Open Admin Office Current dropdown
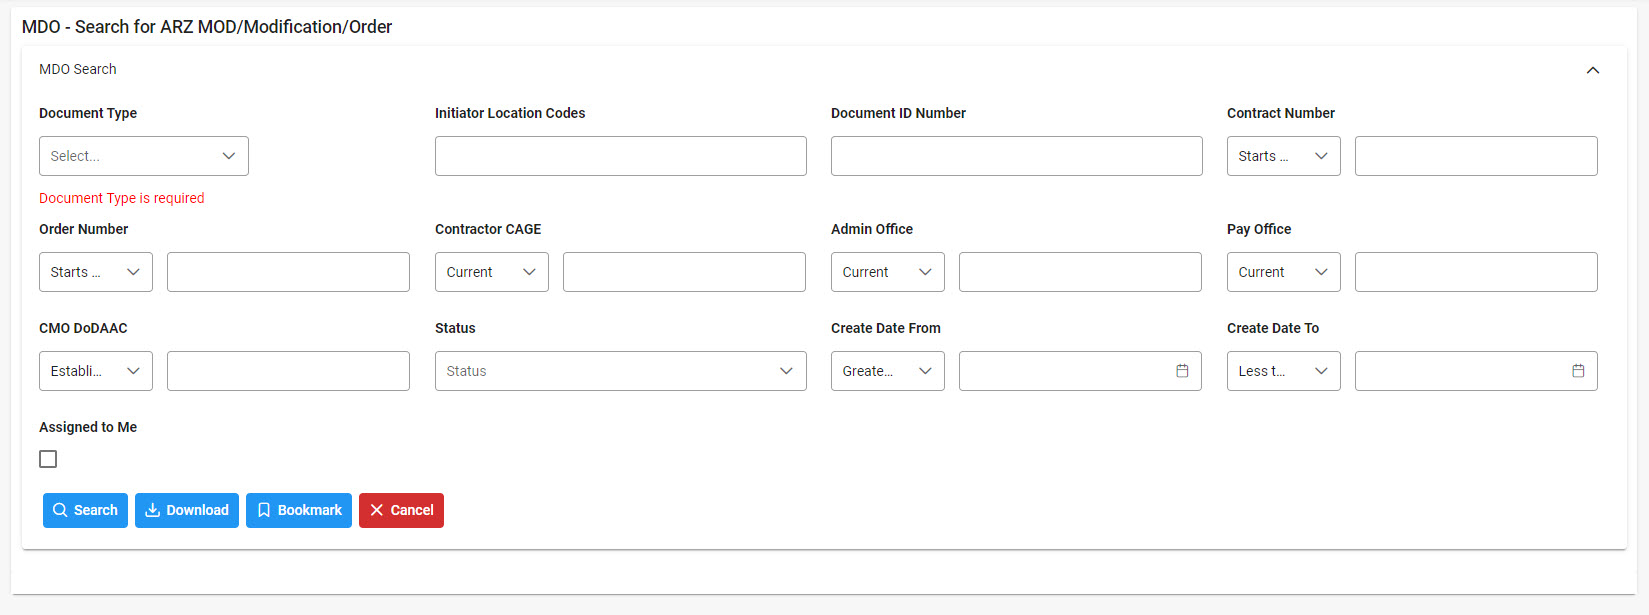 [887, 272]
